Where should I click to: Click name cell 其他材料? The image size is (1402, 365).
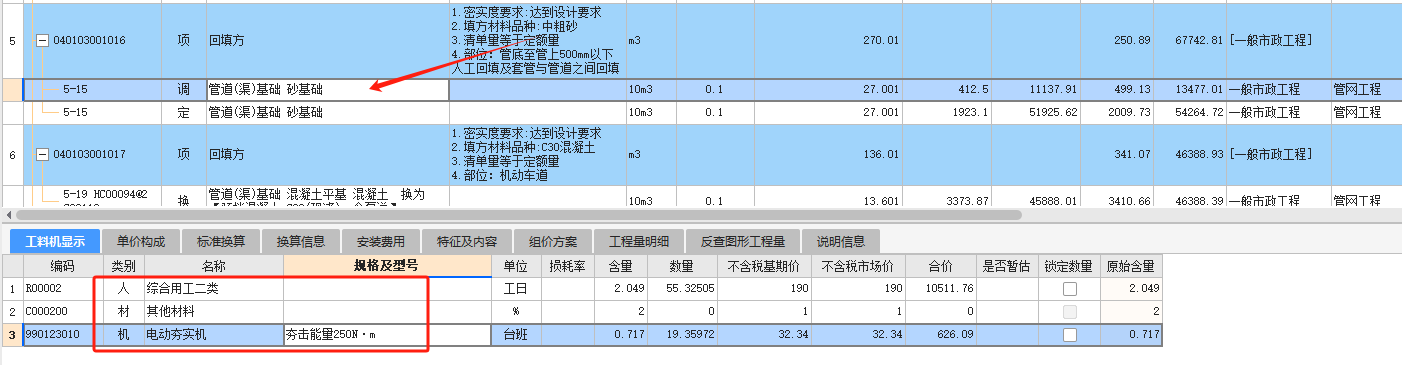pyautogui.click(x=213, y=312)
